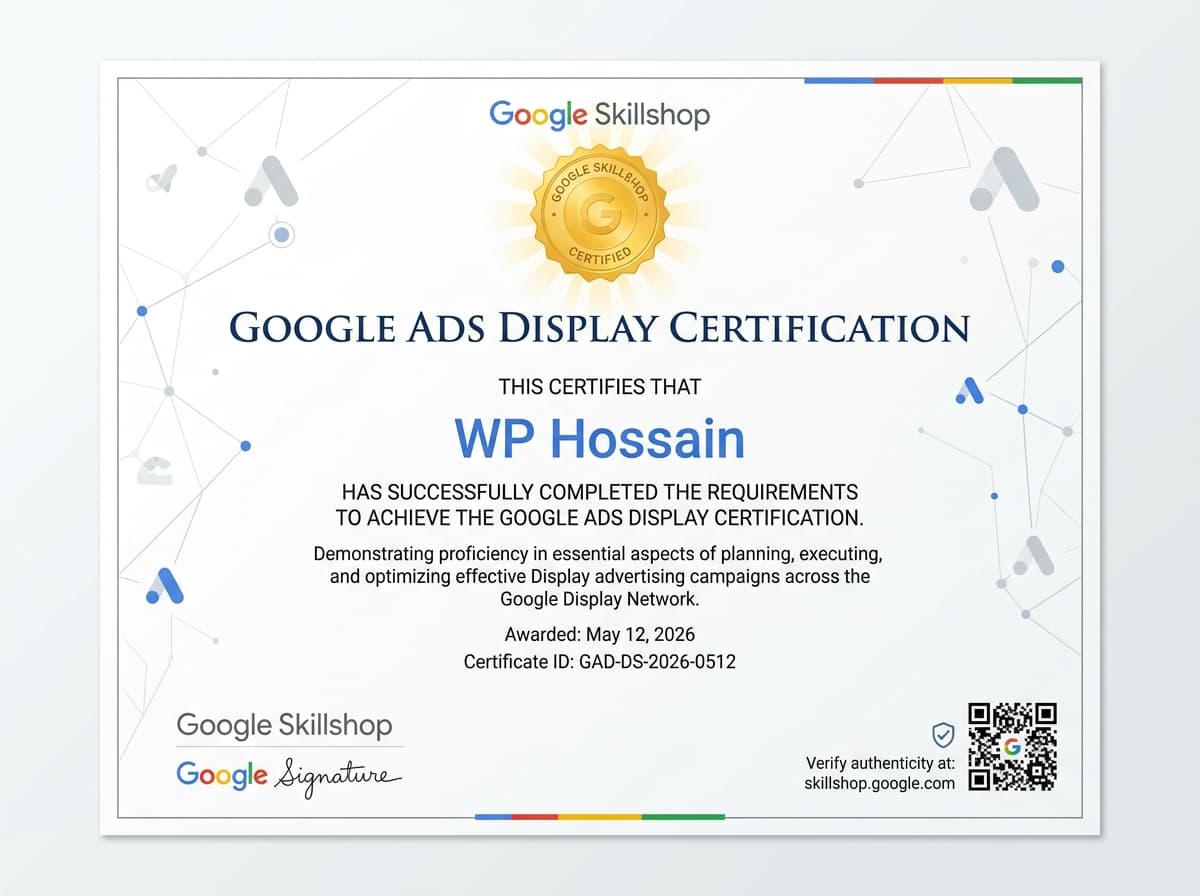Image resolution: width=1200 pixels, height=896 pixels.
Task: Click the Awarded: May 12, 2026 line
Action: point(599,634)
